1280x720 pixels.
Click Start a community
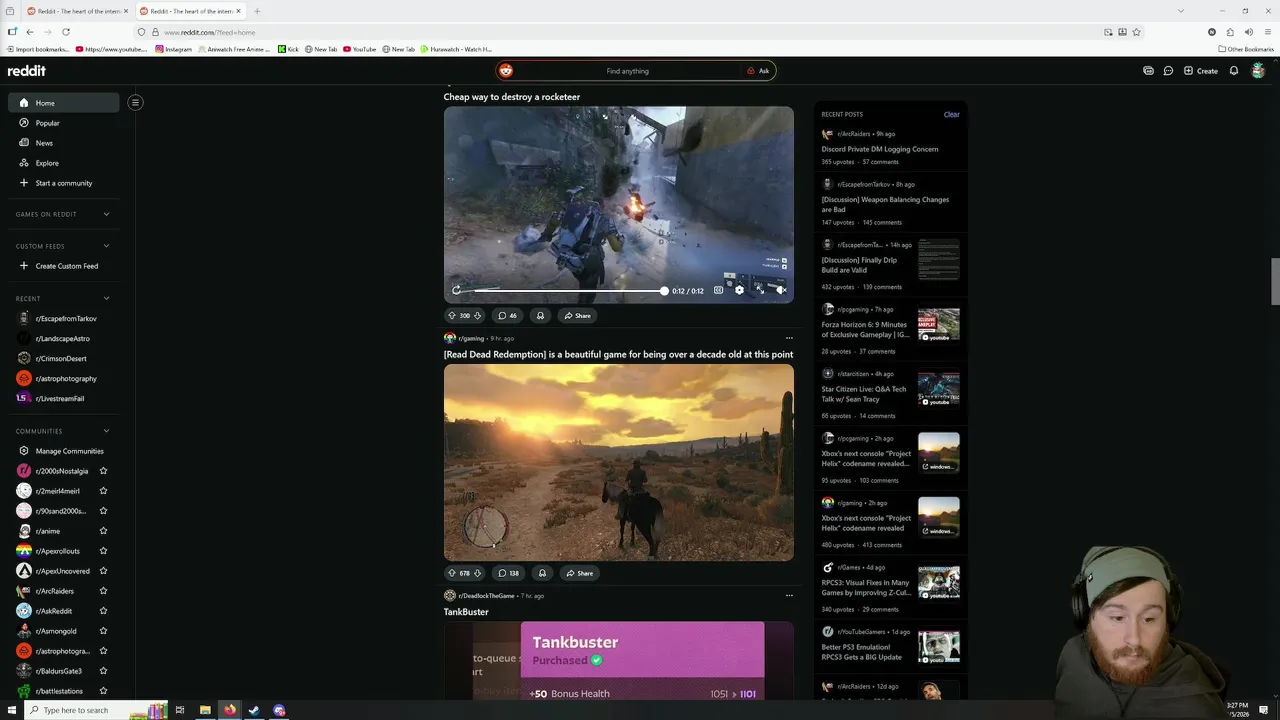[x=63, y=183]
